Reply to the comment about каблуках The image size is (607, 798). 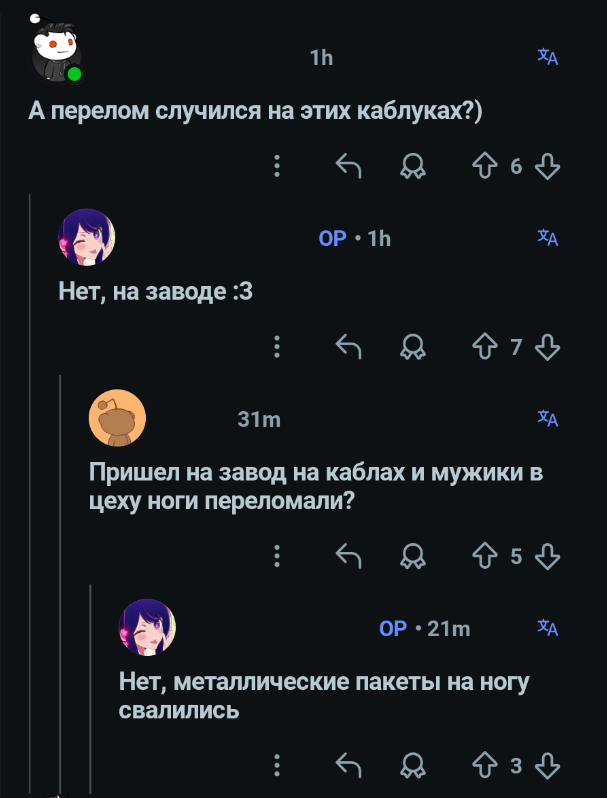pos(347,166)
